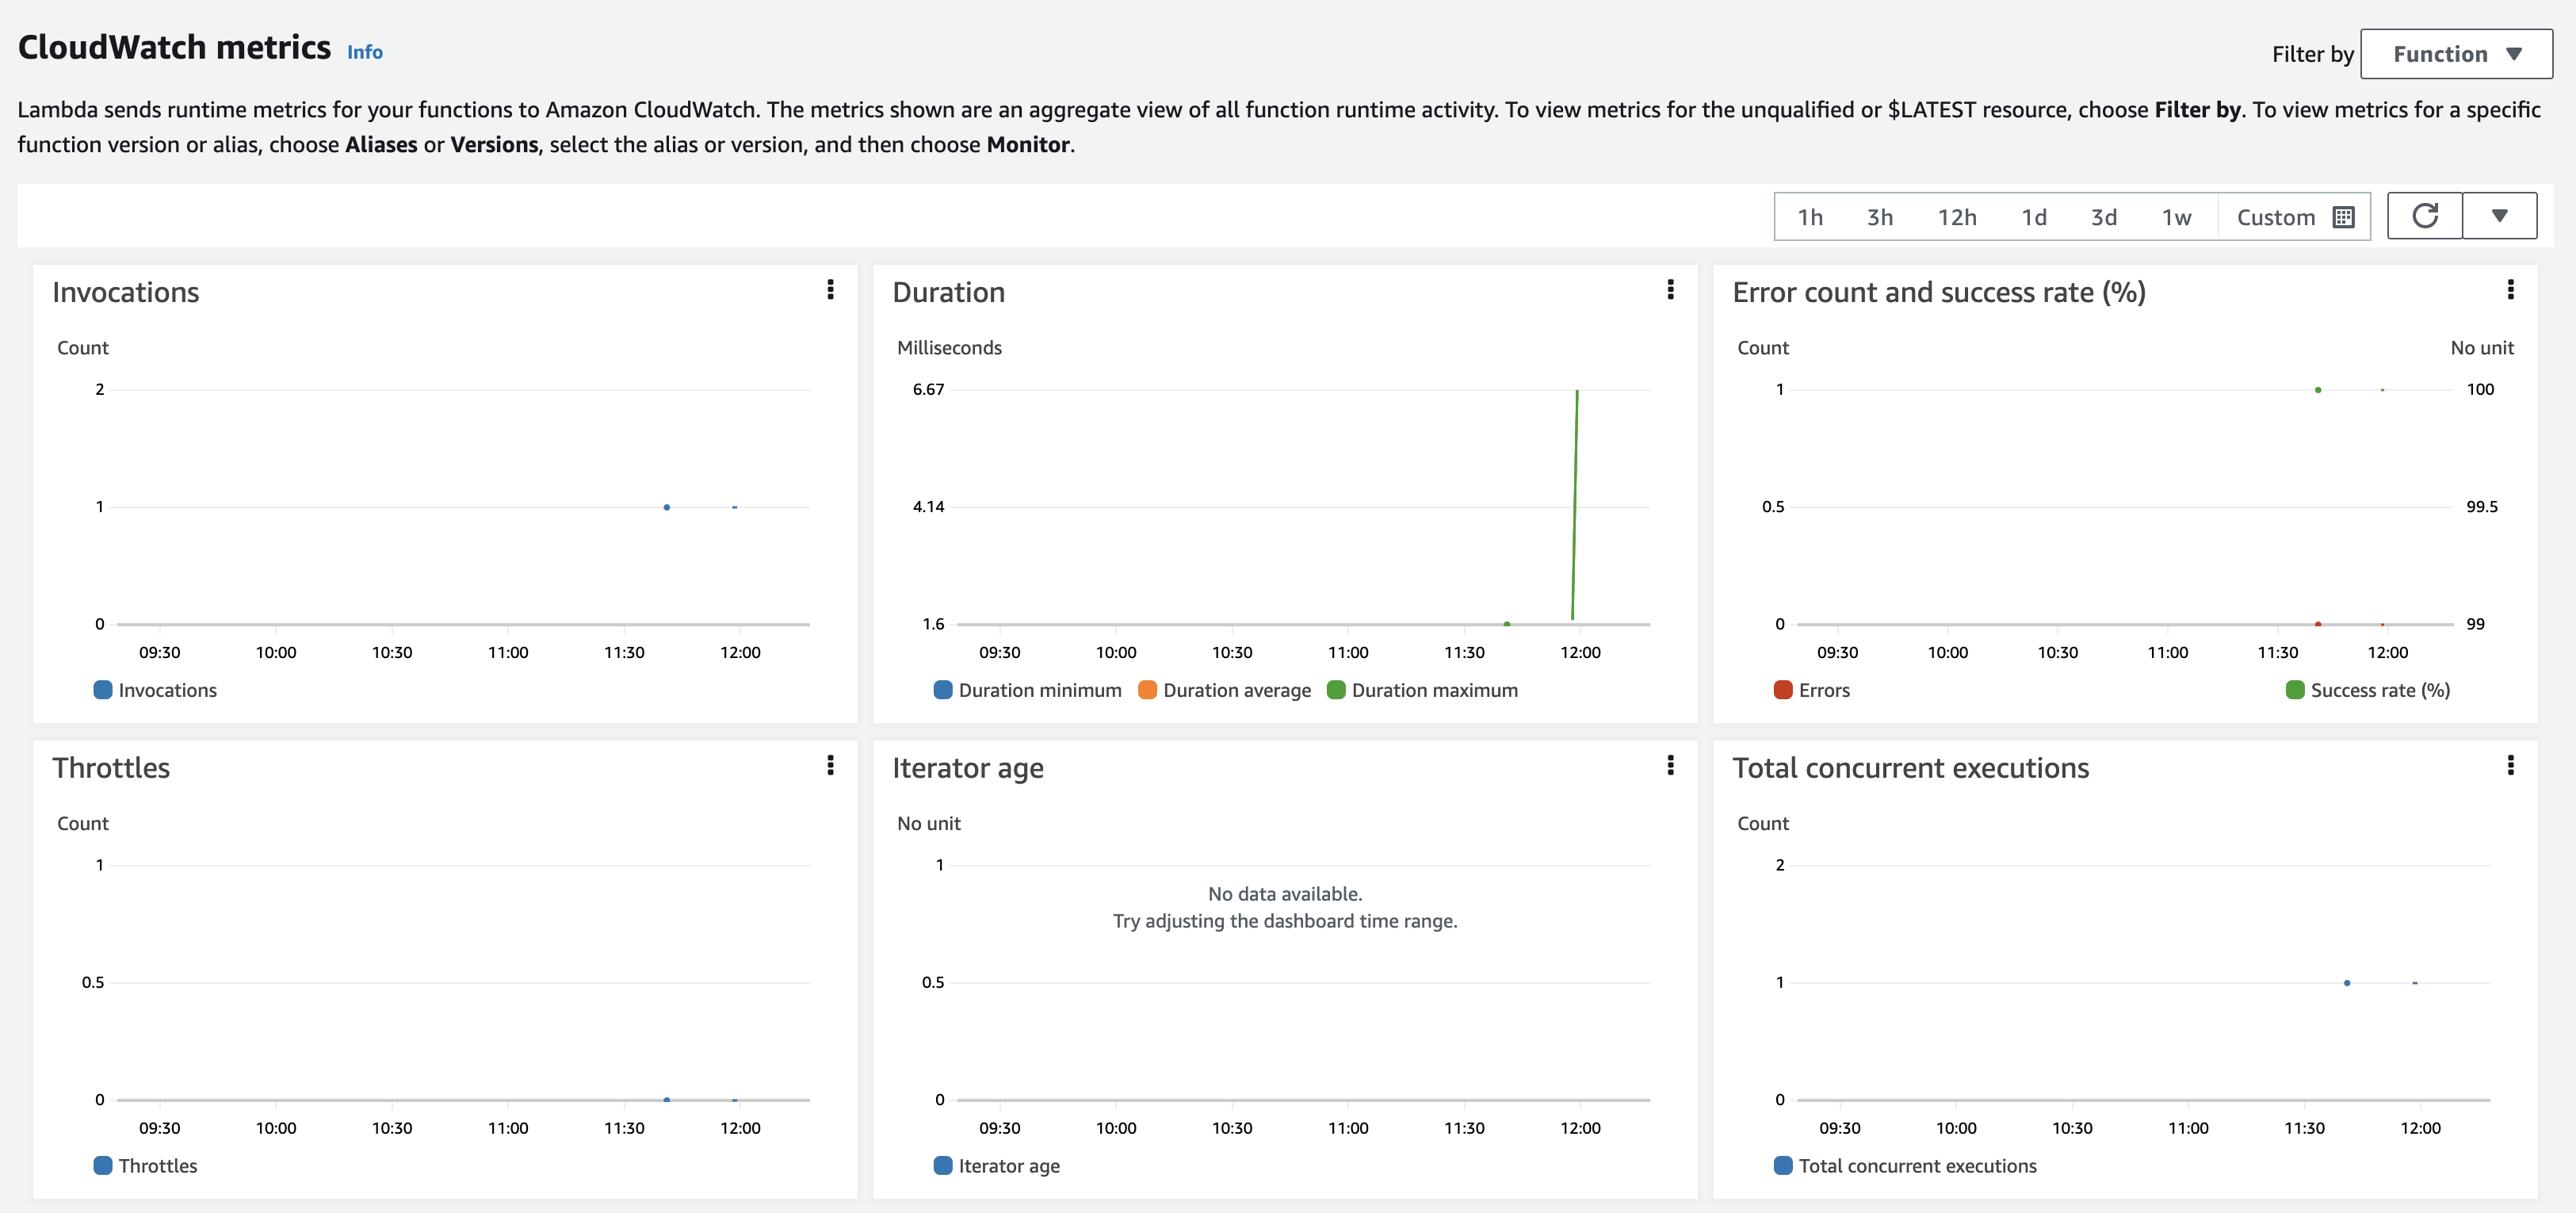Expand the refresh options dropdown arrow
Screen dimensions: 2576x1213
tap(2499, 216)
